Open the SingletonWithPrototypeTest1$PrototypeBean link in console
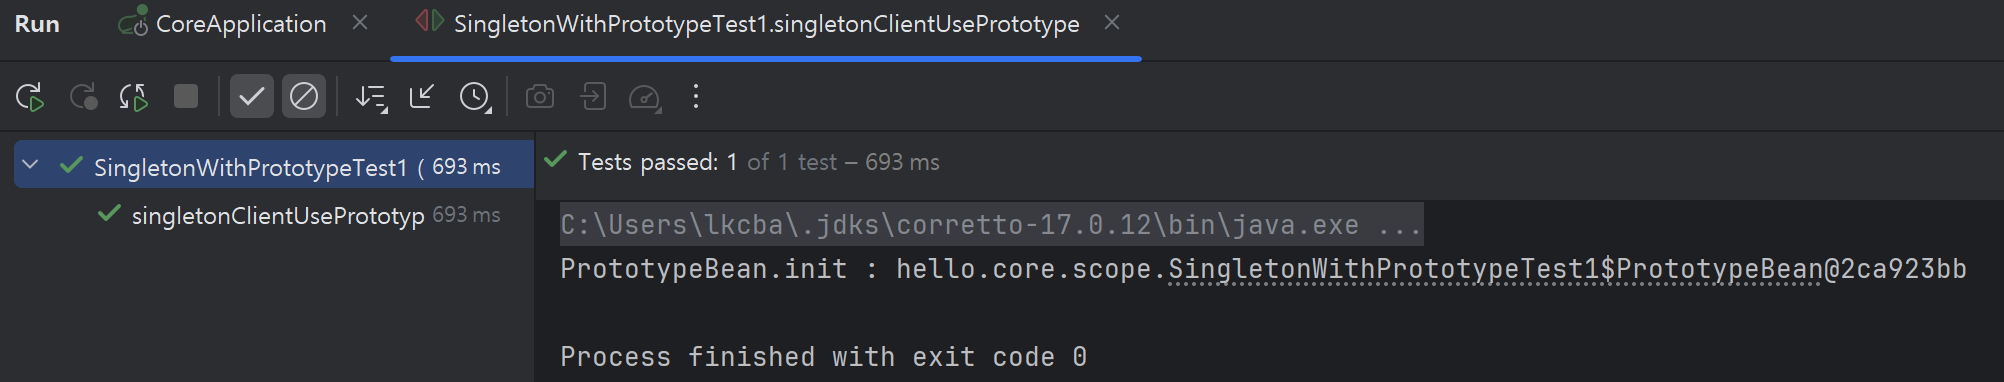 click(x=1496, y=269)
